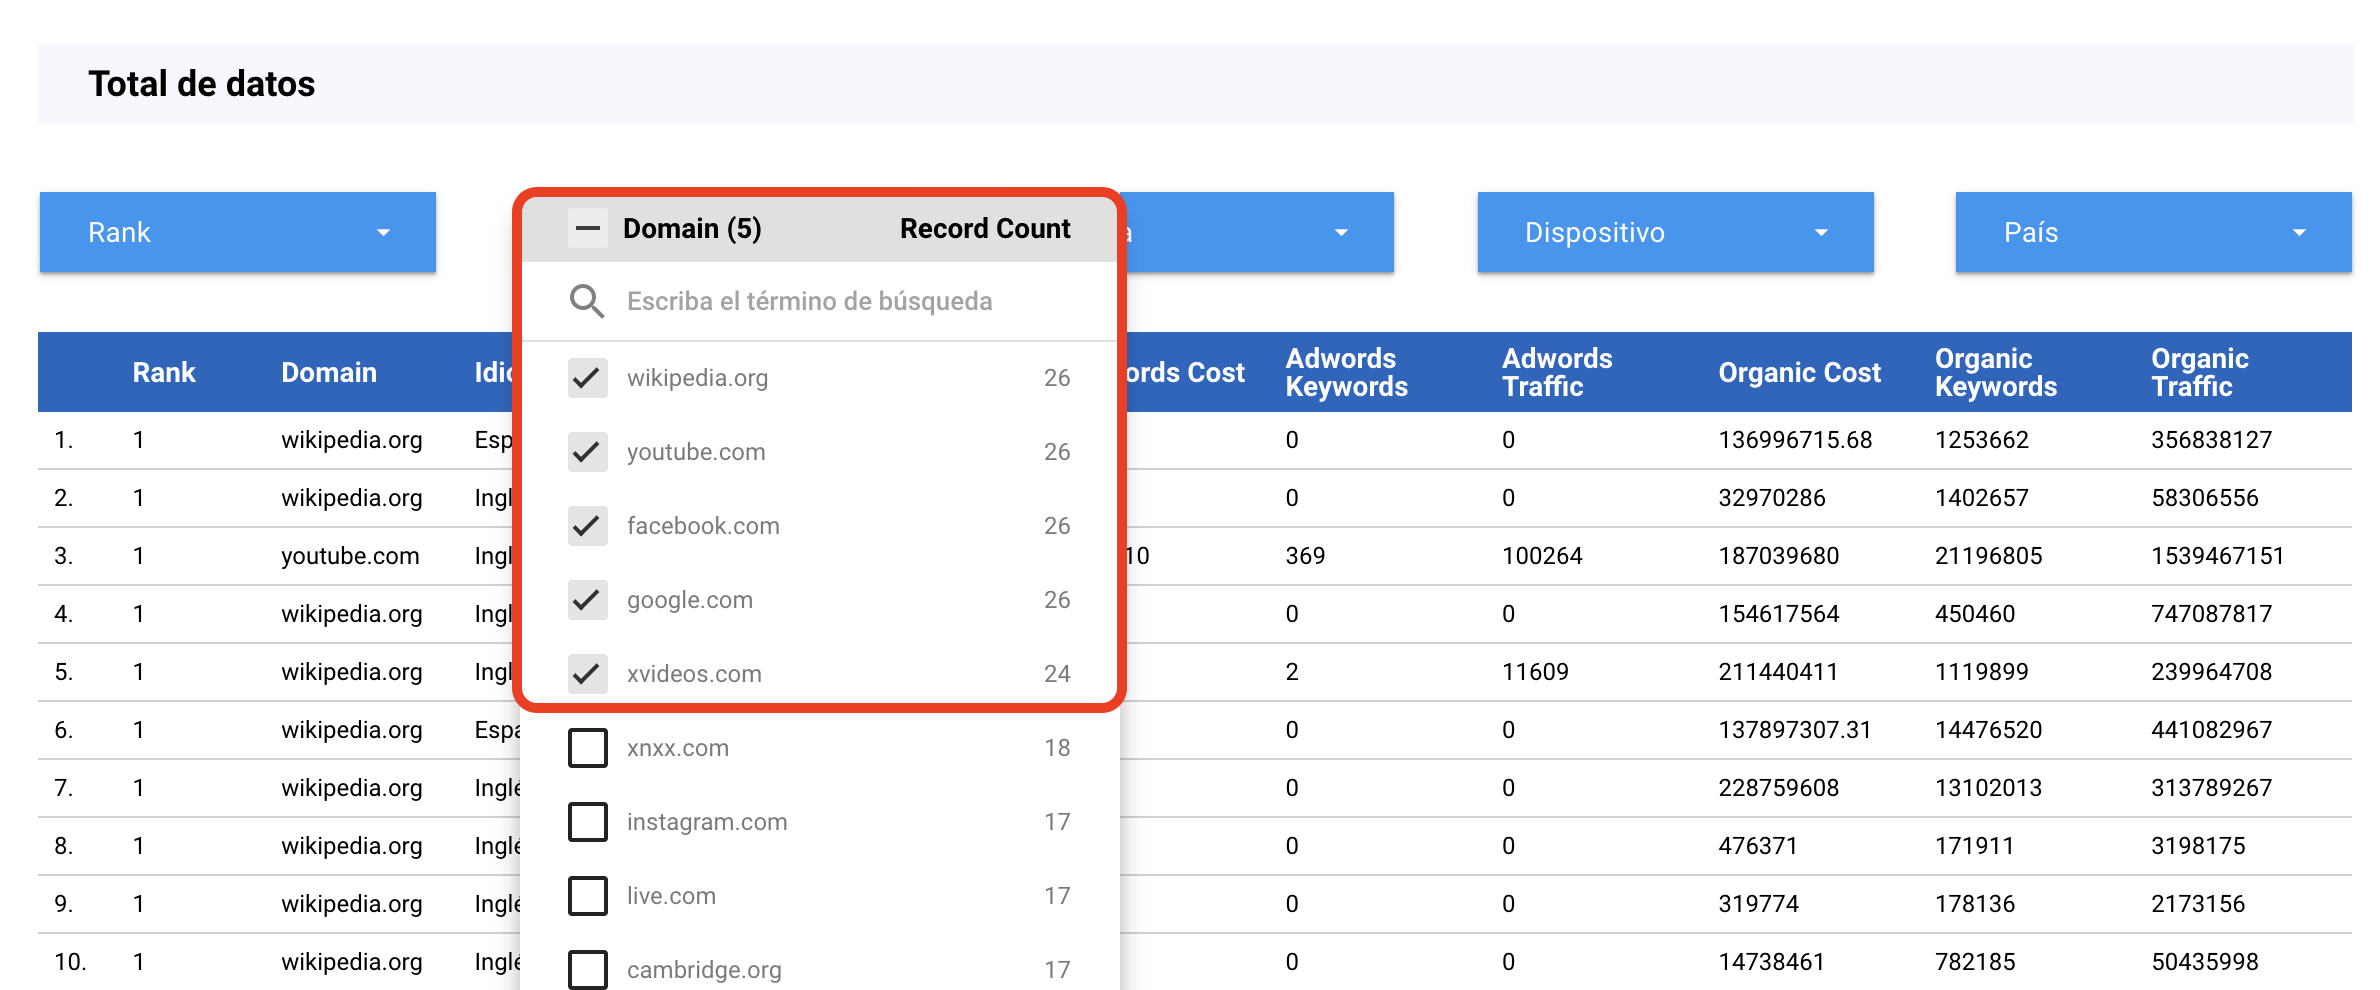This screenshot has height=990, width=2380.
Task: Click Adwords Traffic value 100264
Action: coord(1542,556)
